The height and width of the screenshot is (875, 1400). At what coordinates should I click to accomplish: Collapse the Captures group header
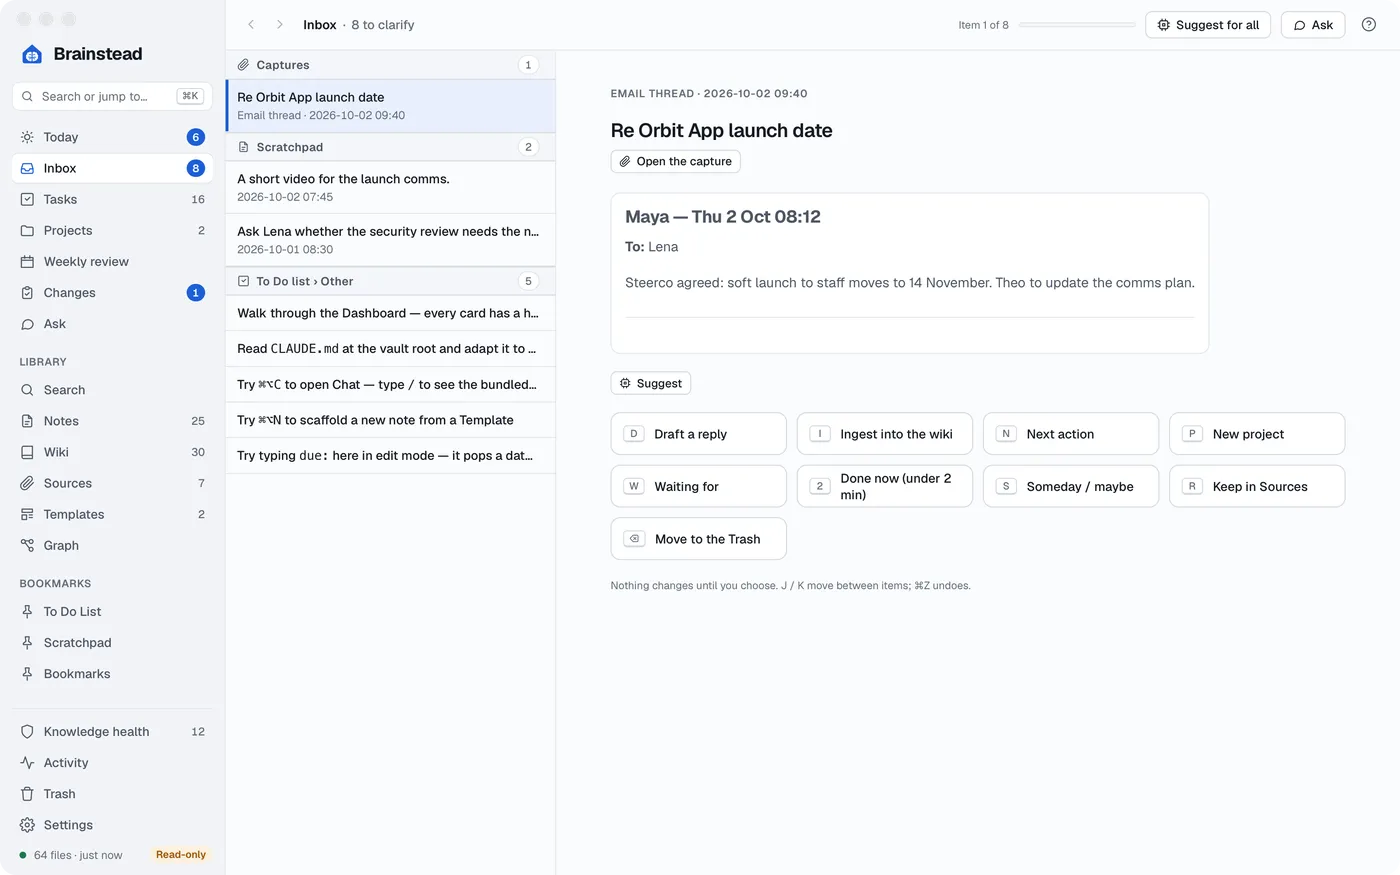390,65
